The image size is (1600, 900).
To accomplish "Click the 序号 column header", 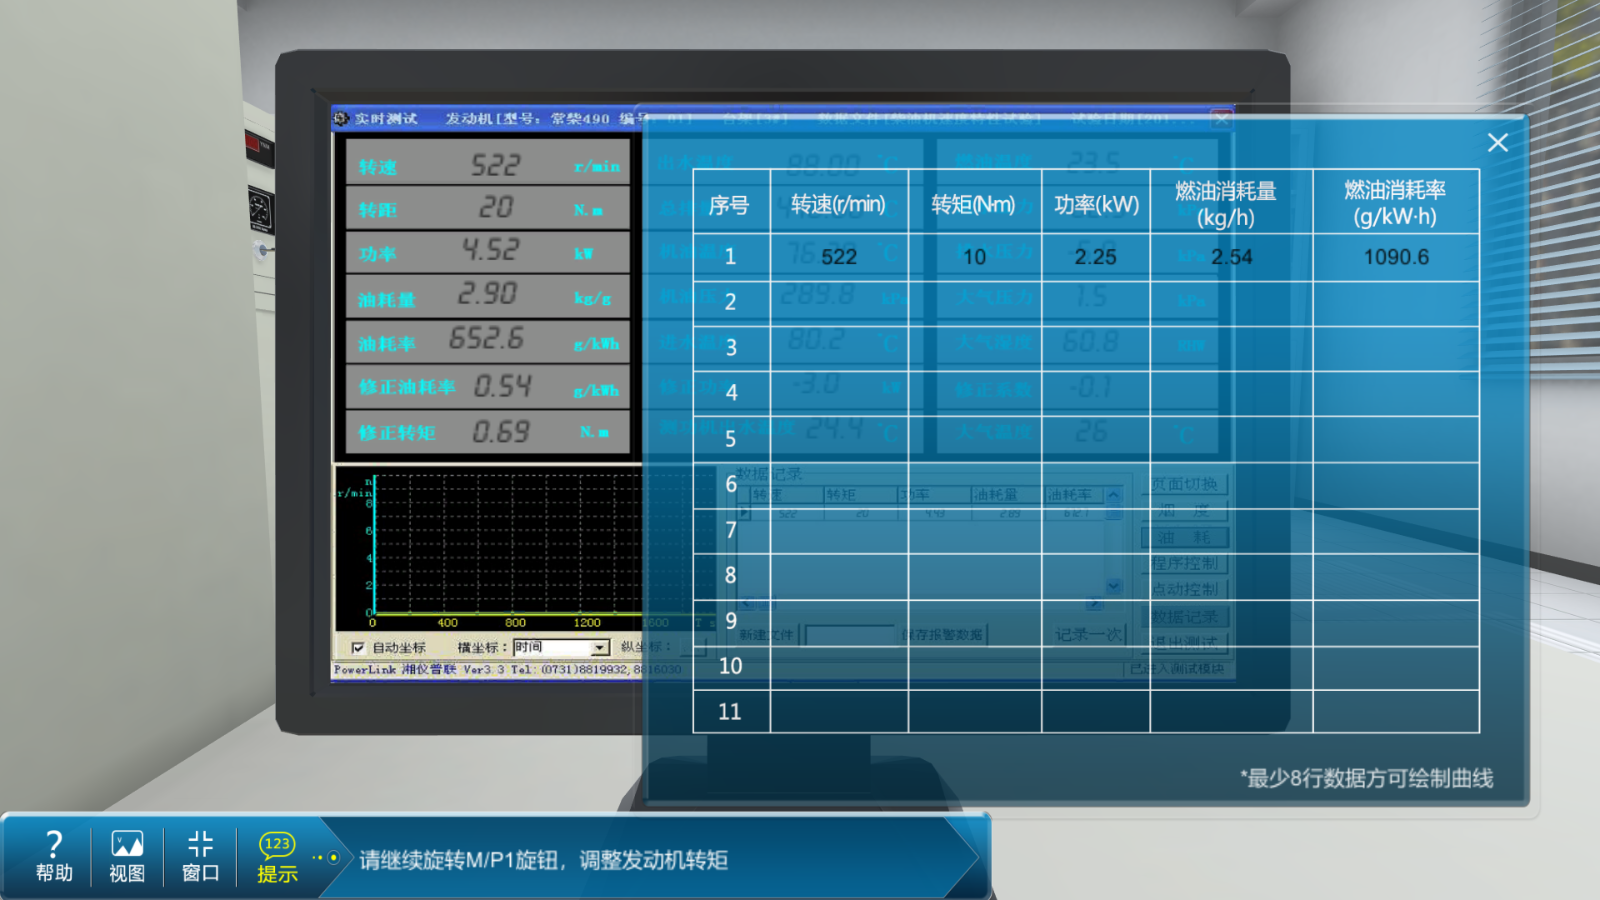I will pyautogui.click(x=729, y=205).
